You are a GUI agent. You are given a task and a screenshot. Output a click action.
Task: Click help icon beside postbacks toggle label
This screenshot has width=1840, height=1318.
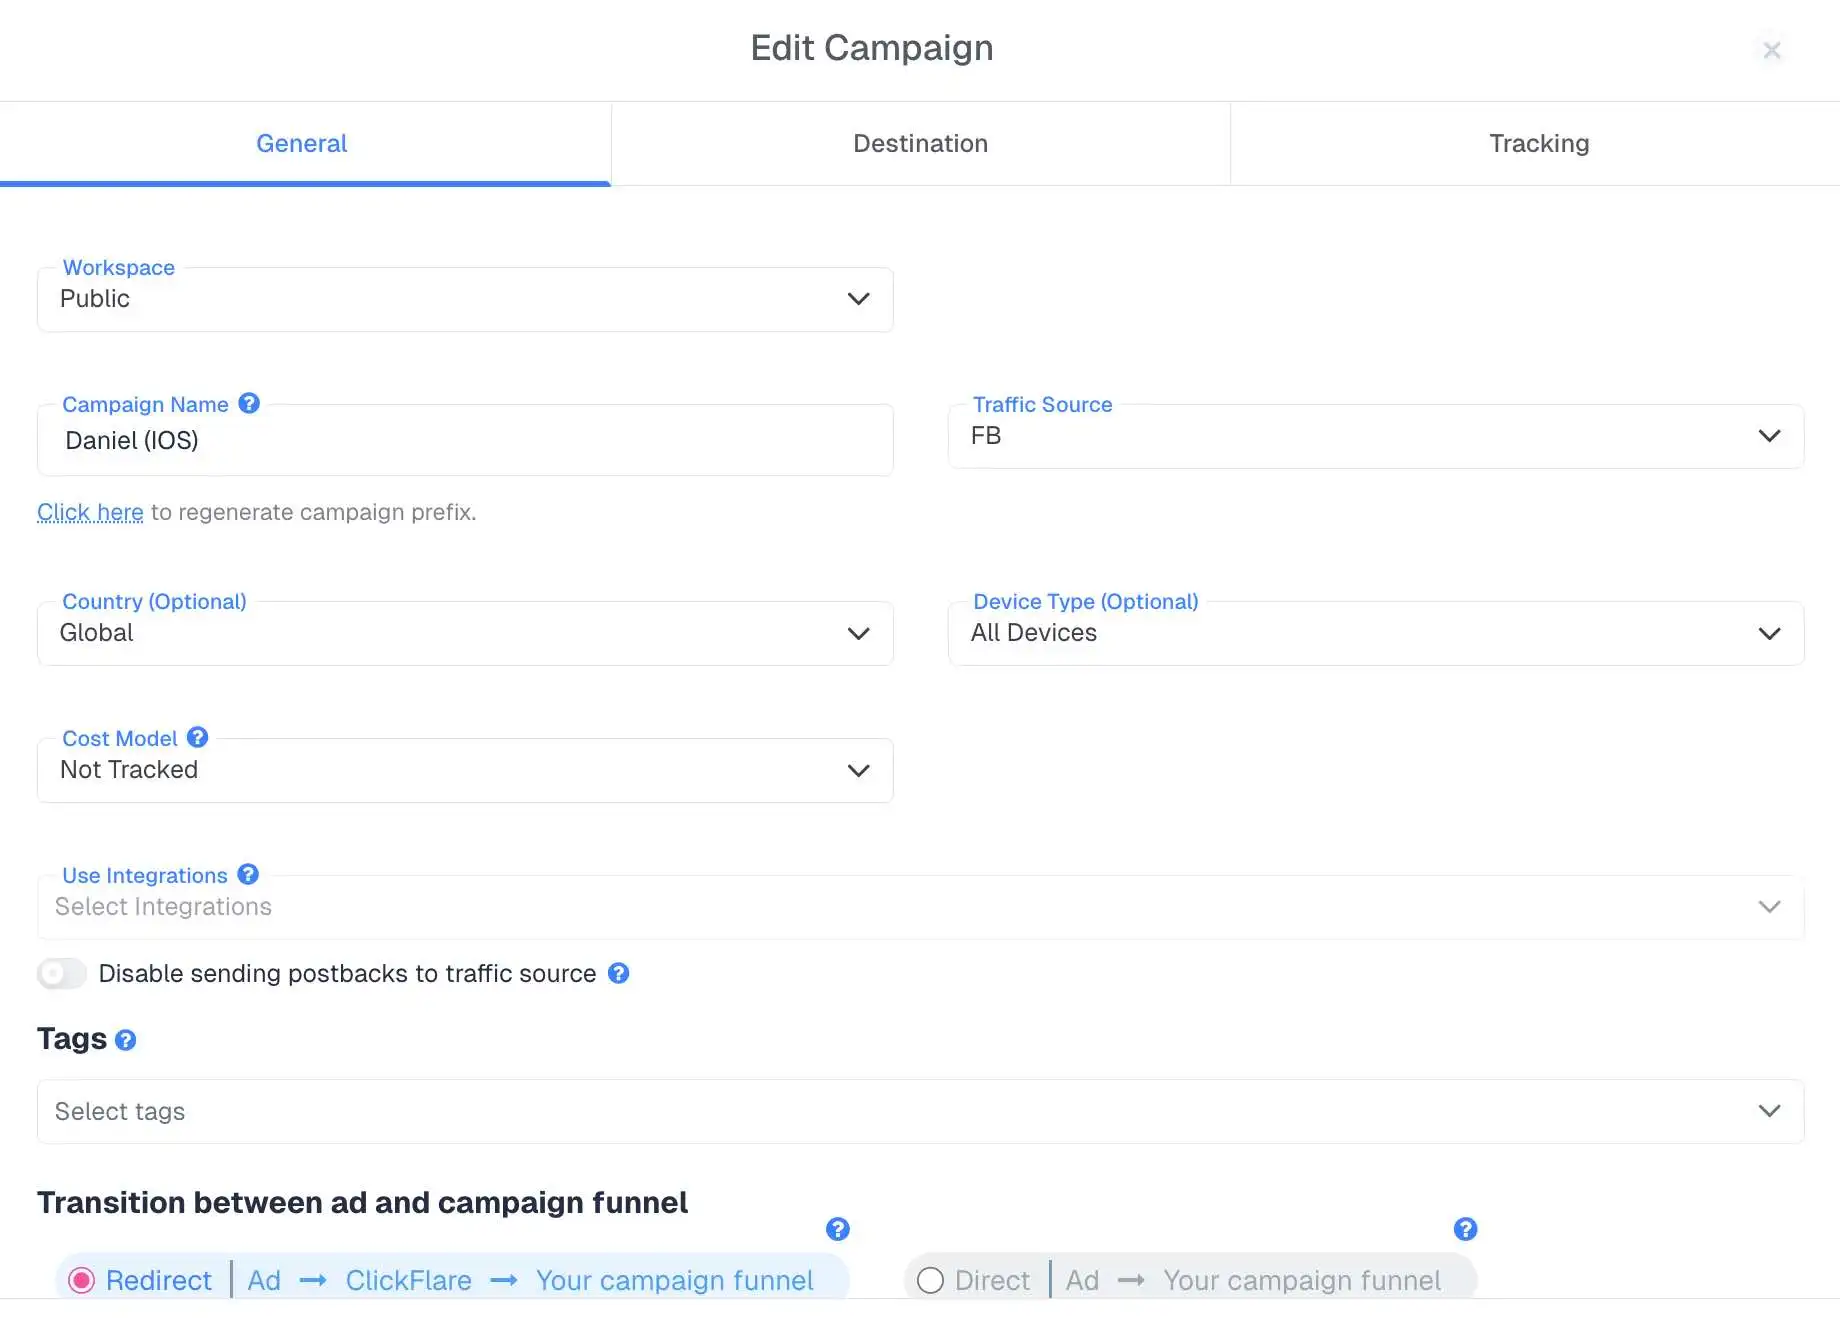click(x=619, y=973)
